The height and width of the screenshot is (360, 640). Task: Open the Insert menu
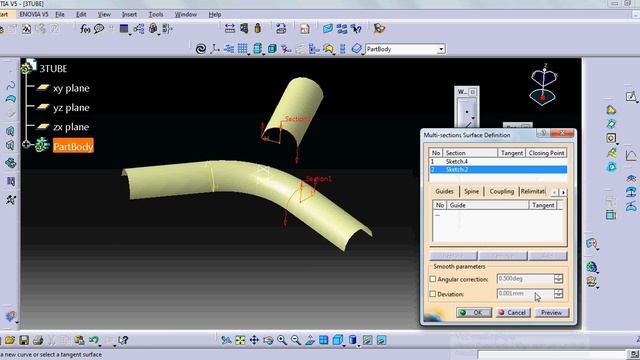129,14
